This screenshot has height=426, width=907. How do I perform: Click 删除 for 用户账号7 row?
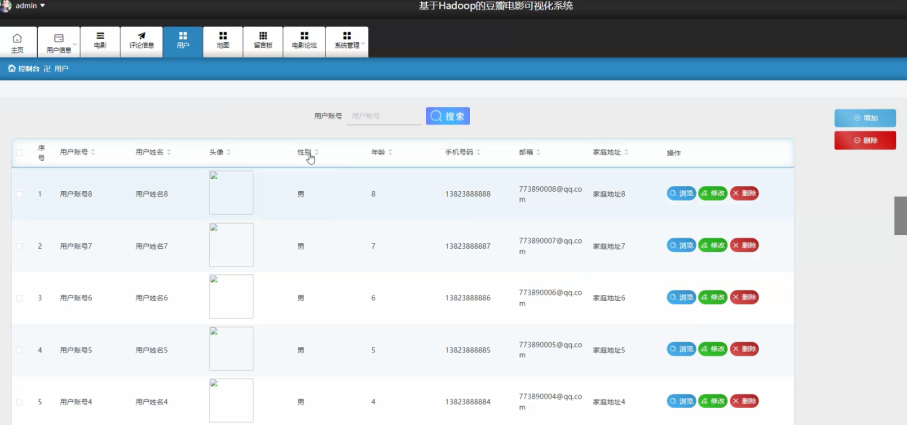click(x=744, y=245)
